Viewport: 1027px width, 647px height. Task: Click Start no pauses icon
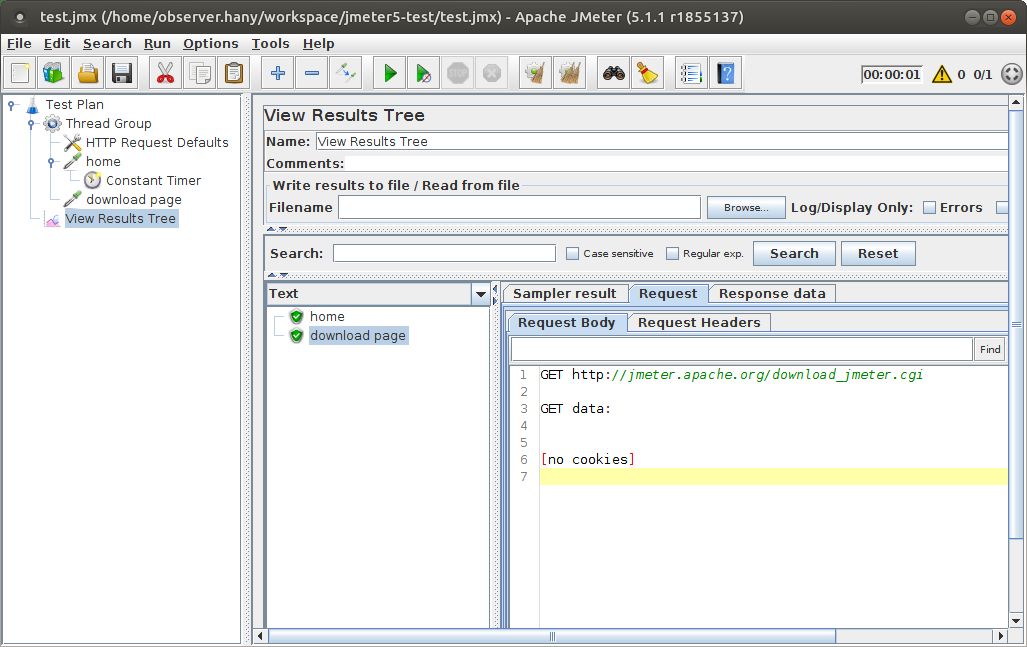(x=424, y=73)
